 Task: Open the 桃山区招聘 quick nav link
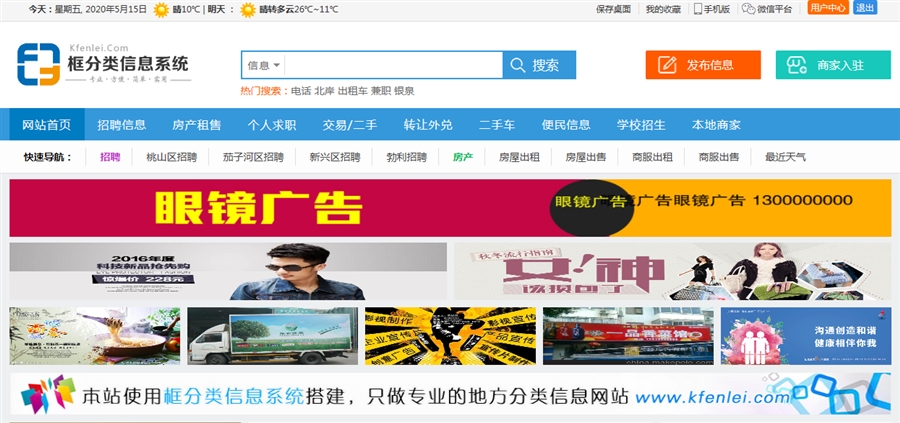[x=171, y=157]
